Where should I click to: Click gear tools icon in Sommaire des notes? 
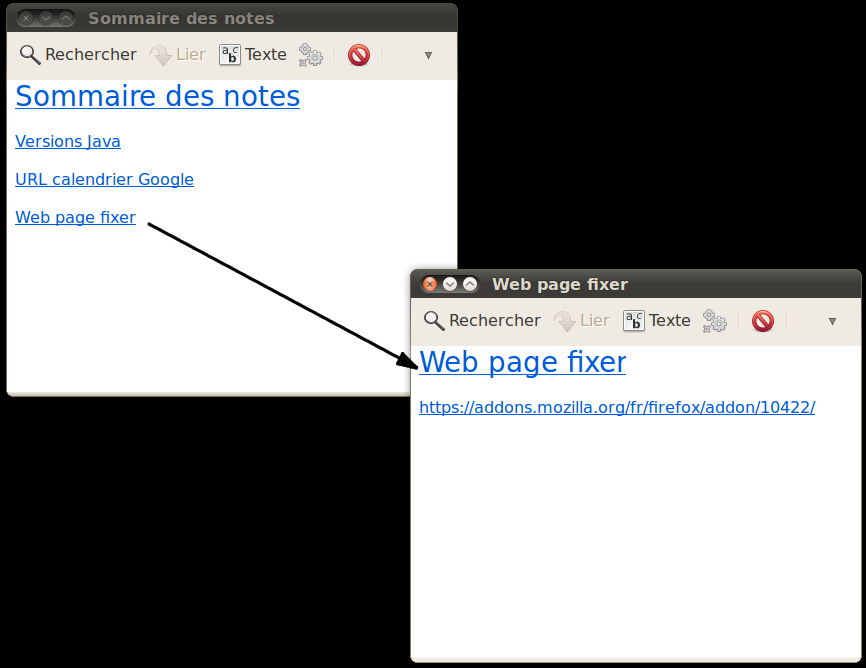[x=311, y=55]
